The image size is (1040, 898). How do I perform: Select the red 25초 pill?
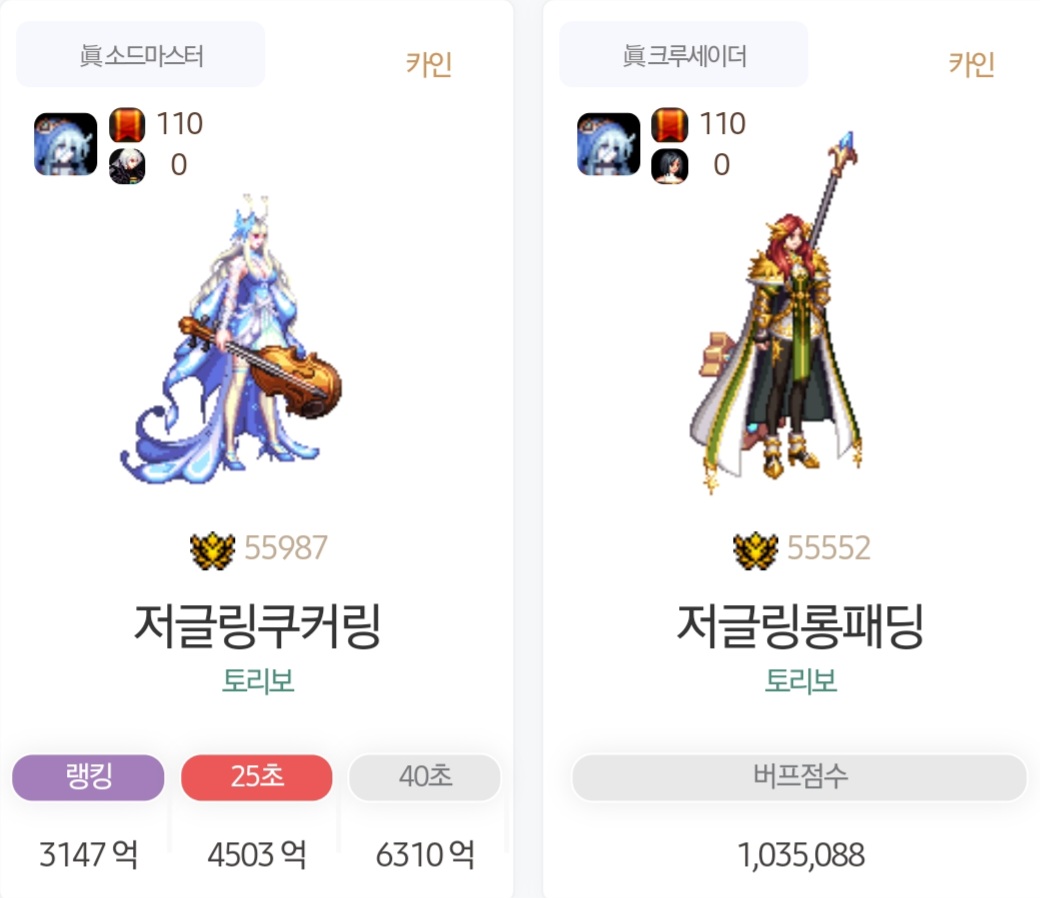257,777
